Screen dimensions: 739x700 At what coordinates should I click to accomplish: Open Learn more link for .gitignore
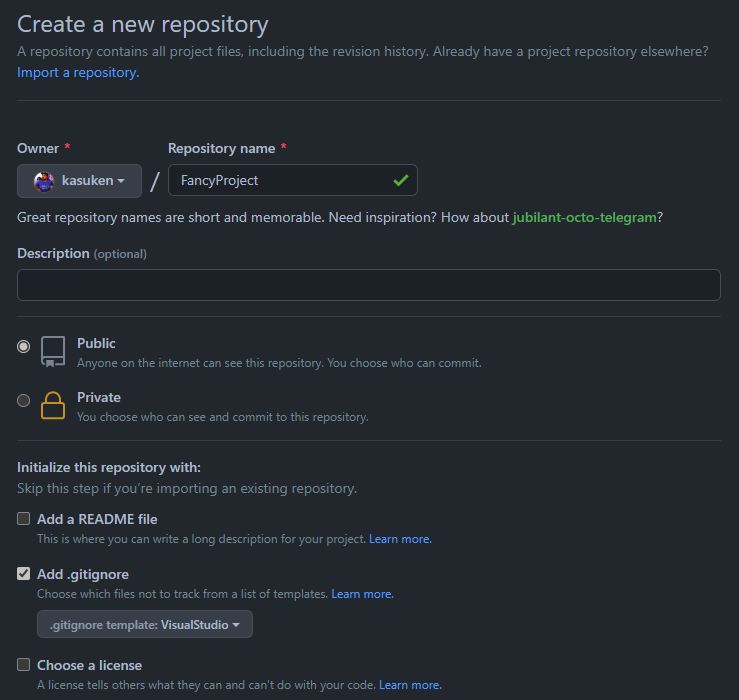[362, 594]
